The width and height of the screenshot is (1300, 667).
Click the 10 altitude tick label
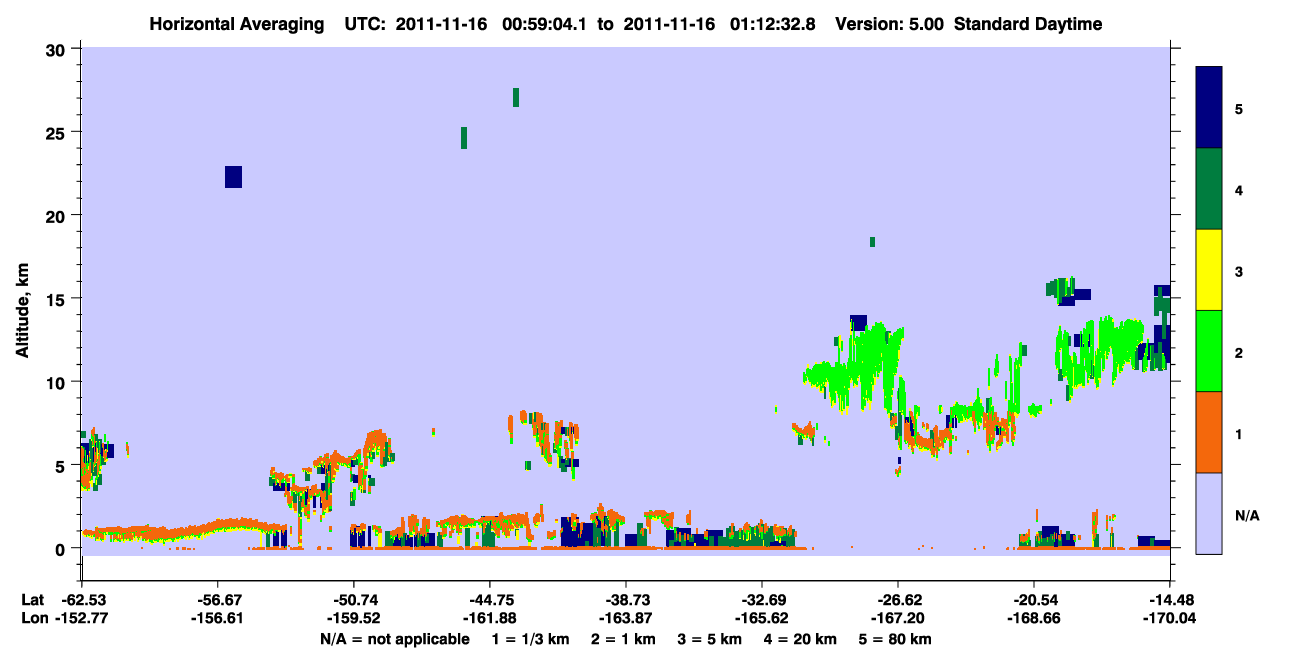coord(58,382)
